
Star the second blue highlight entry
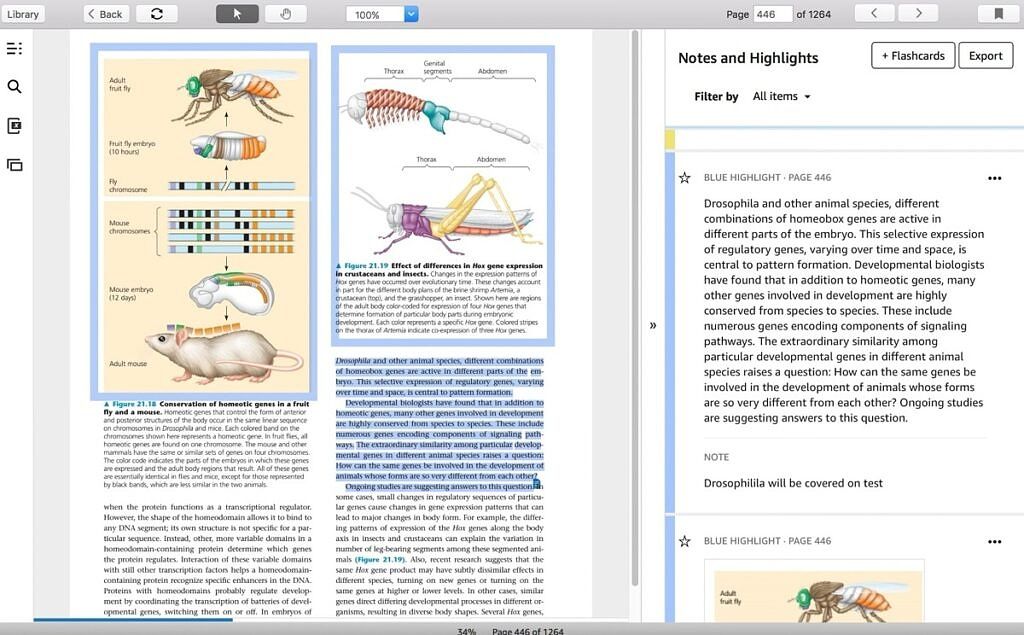pos(684,541)
